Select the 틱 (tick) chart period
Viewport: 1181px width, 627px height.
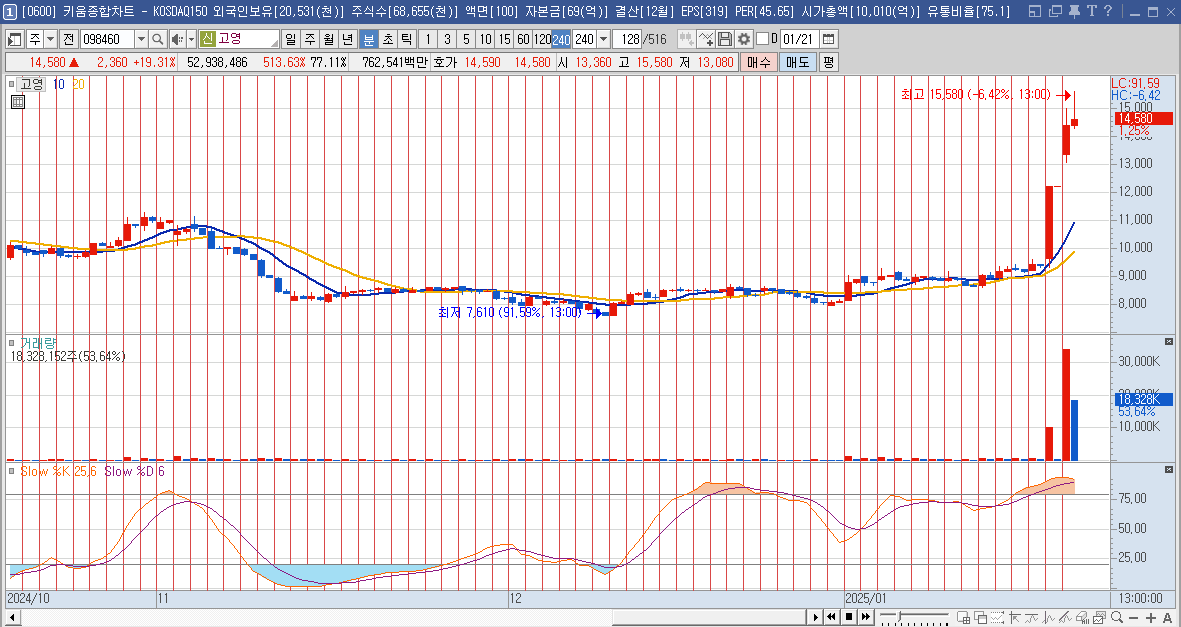405,39
